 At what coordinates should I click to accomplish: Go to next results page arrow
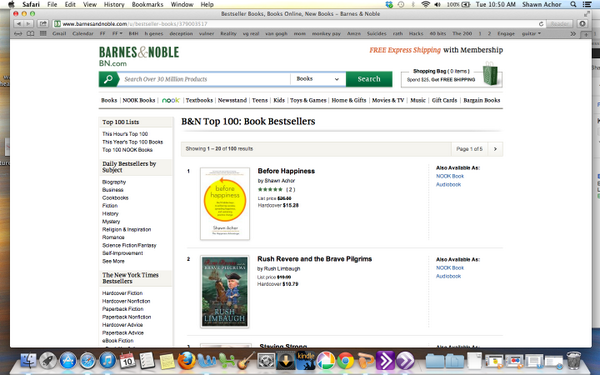(x=495, y=149)
